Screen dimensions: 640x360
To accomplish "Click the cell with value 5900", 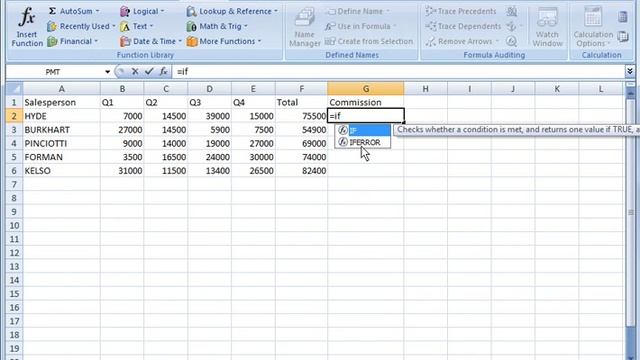I will coord(209,130).
